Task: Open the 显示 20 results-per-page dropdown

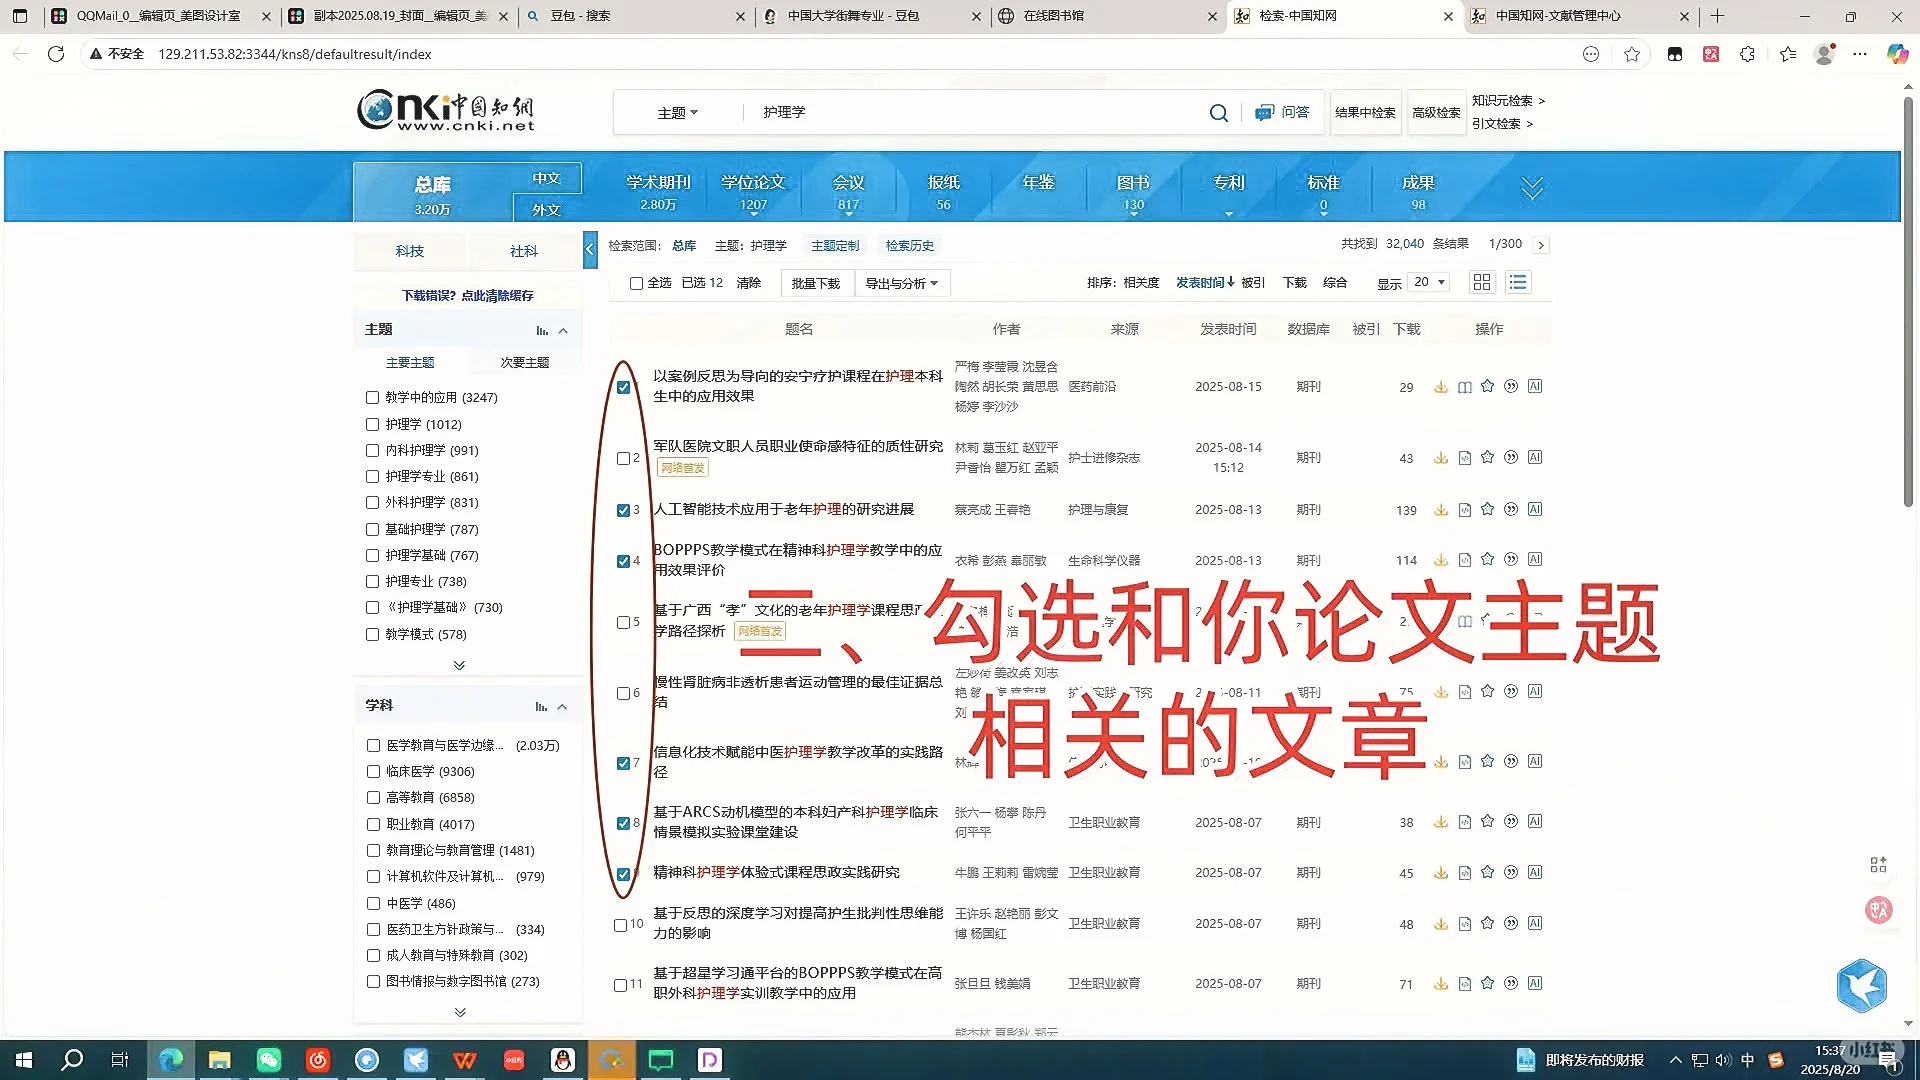Action: click(1427, 282)
